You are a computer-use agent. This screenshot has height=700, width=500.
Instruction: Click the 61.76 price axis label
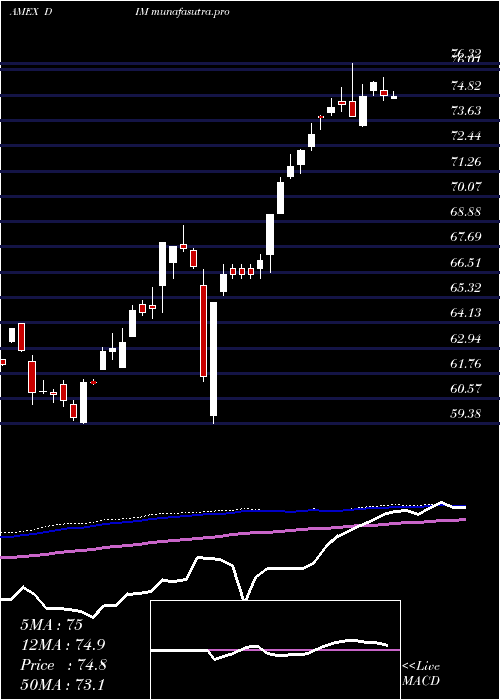467,364
